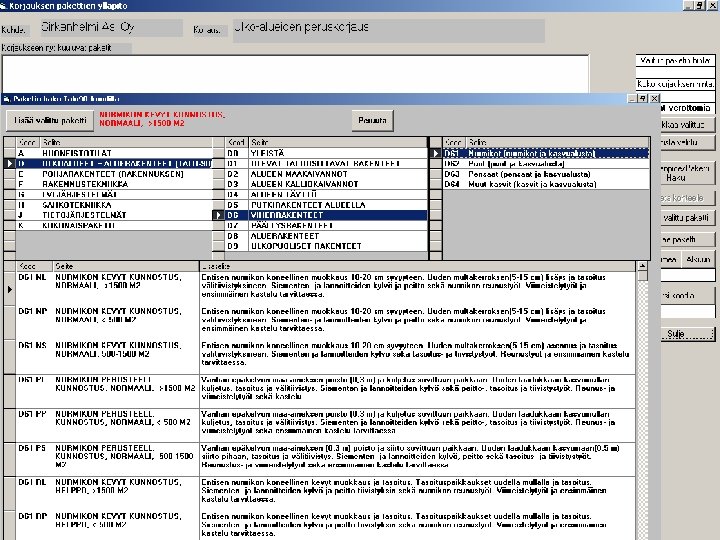Select row K KOKONAISPAKETIT

tap(114, 225)
